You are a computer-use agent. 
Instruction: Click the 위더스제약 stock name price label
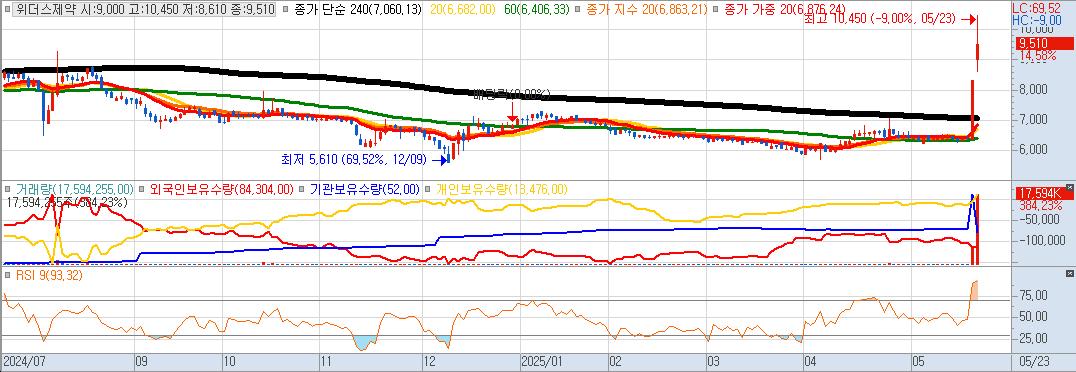[x=145, y=10]
